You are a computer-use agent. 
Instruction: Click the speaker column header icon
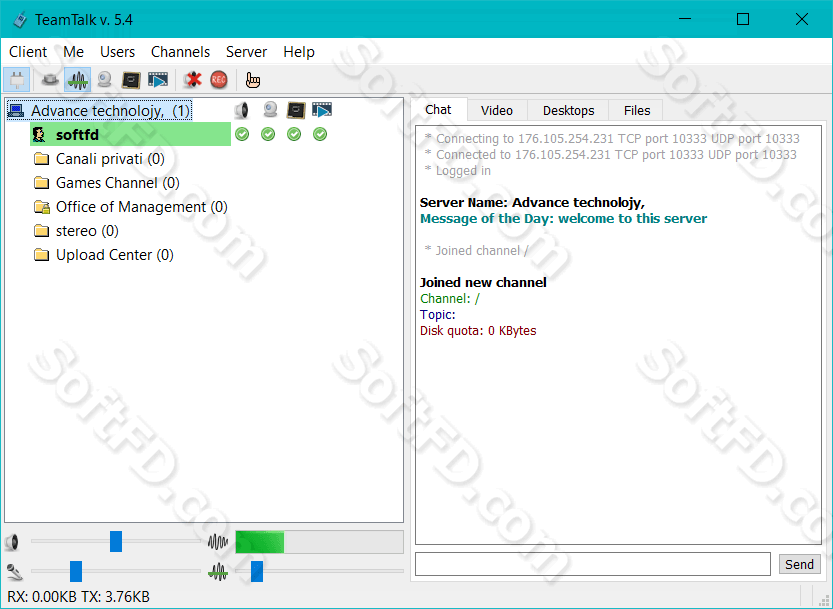pos(242,110)
